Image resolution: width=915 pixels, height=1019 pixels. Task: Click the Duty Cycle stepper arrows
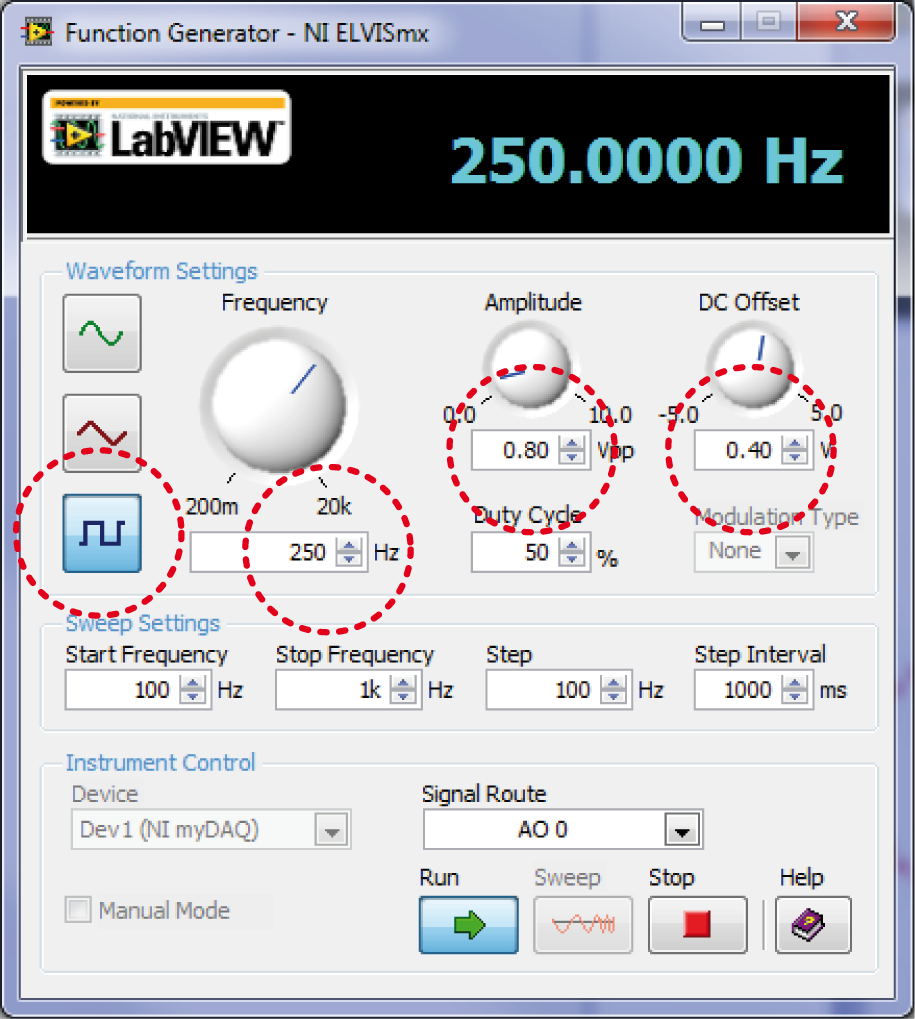(x=572, y=552)
